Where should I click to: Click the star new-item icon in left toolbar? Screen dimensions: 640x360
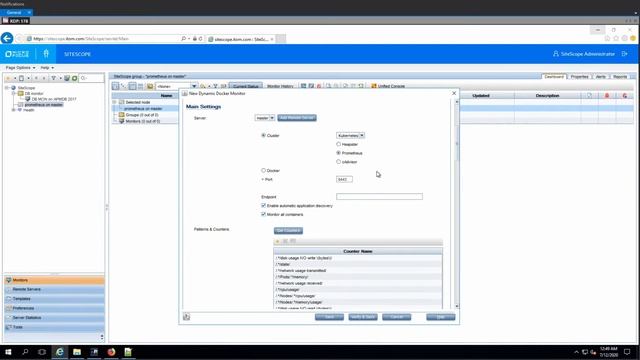[8, 78]
